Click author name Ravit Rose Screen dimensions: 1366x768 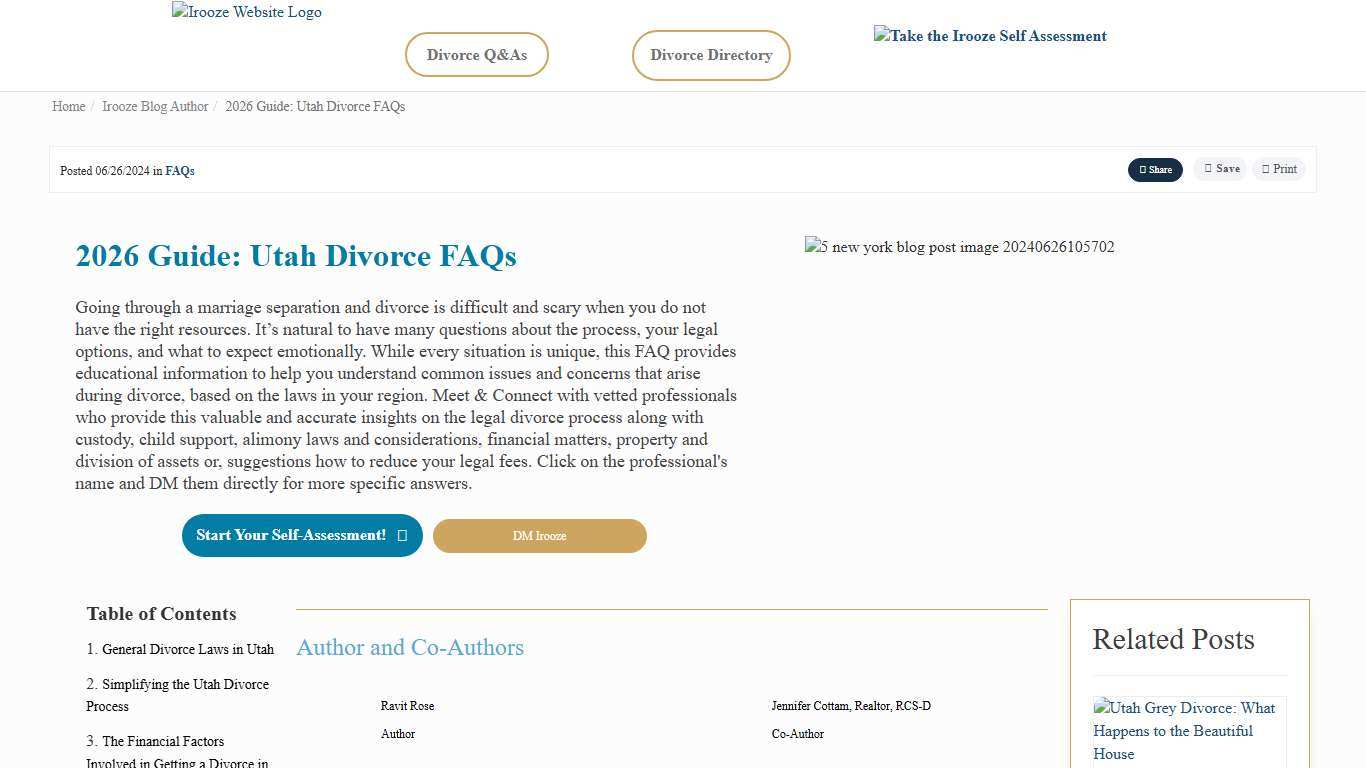407,706
